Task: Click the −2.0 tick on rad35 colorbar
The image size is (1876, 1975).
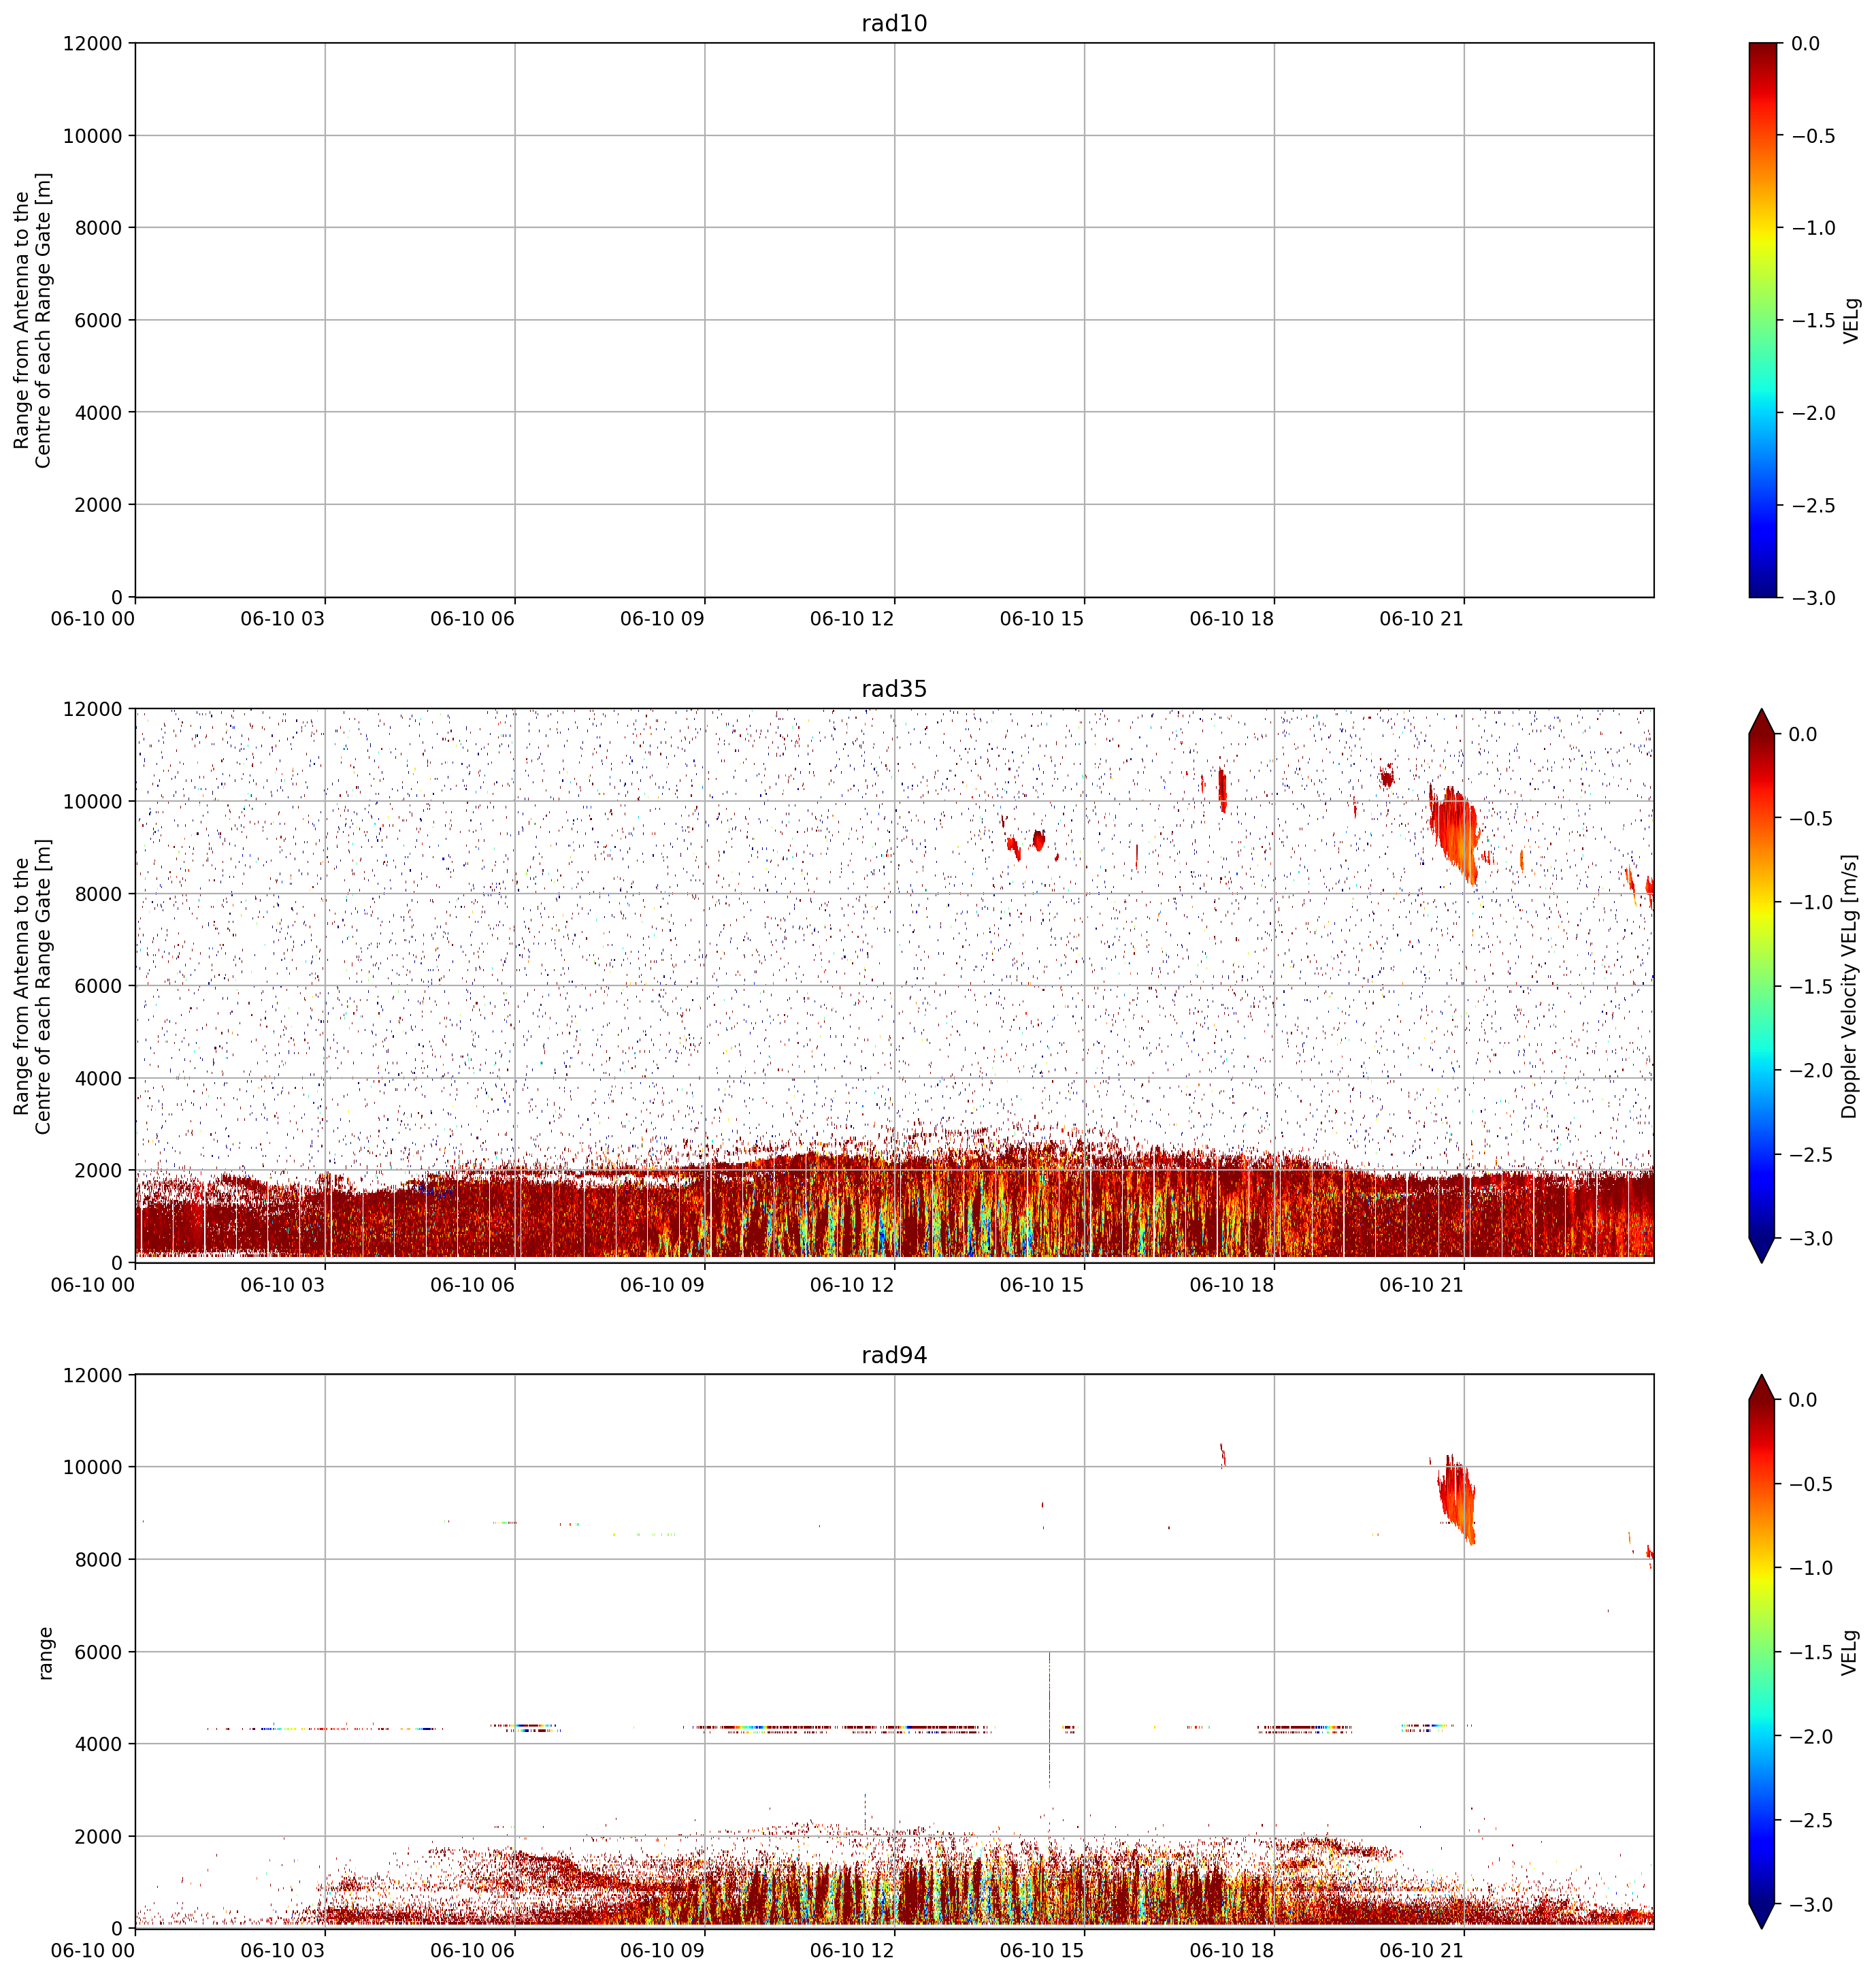Action: (x=1812, y=1070)
